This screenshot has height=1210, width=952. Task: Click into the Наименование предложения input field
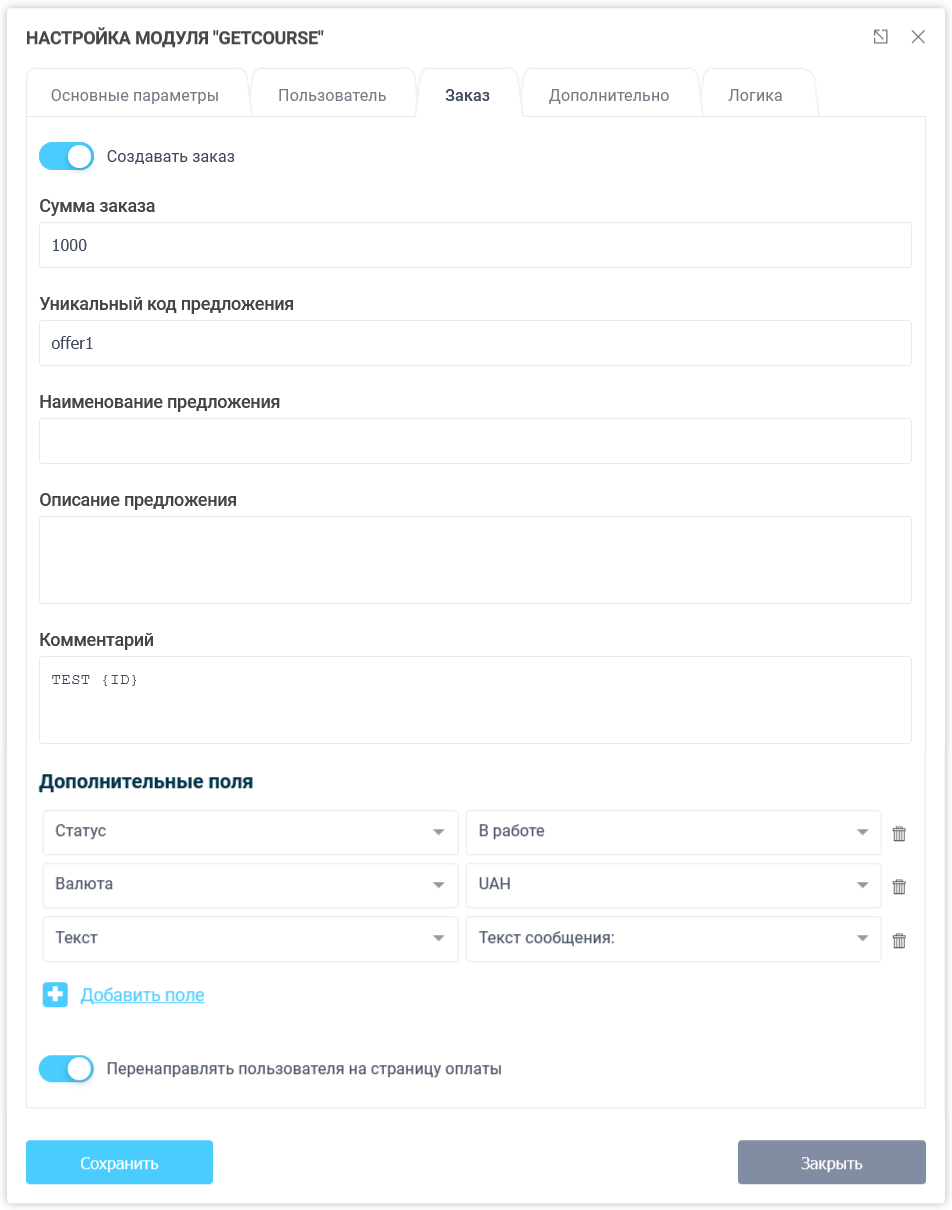475,441
